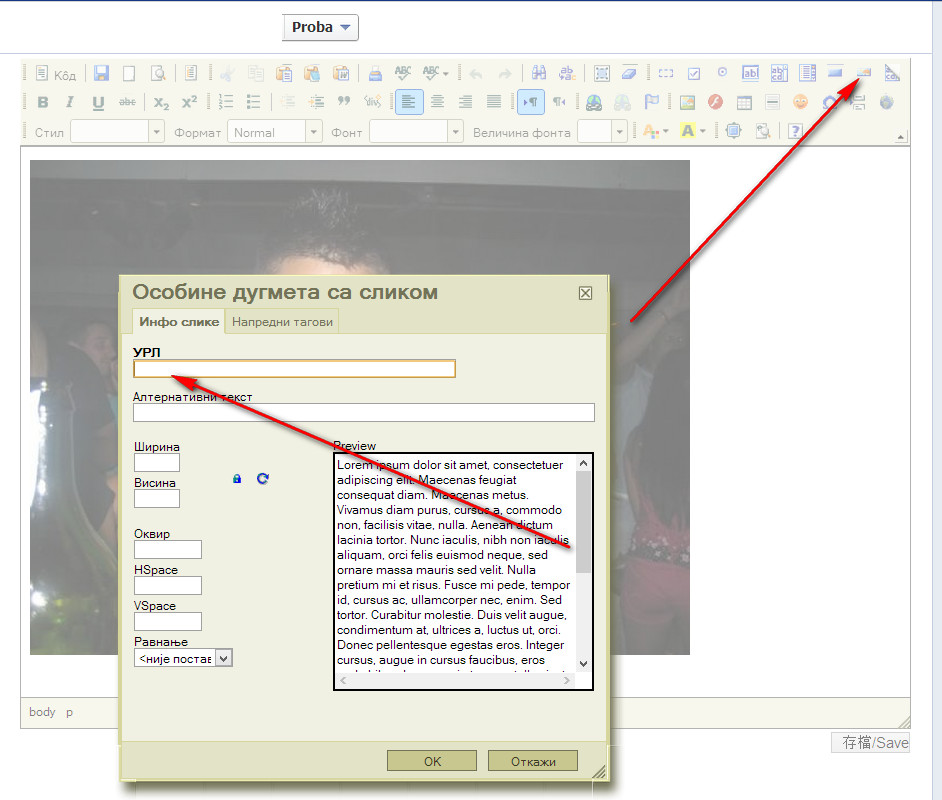Screen dimensions: 942x800
Task: Open the Формат Normal dropdown
Action: click(x=275, y=132)
